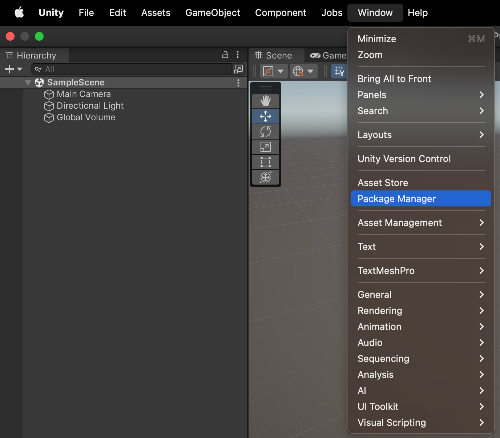This screenshot has width=500, height=438.
Task: Open pivot mode dropdown arrow
Action: 281,71
